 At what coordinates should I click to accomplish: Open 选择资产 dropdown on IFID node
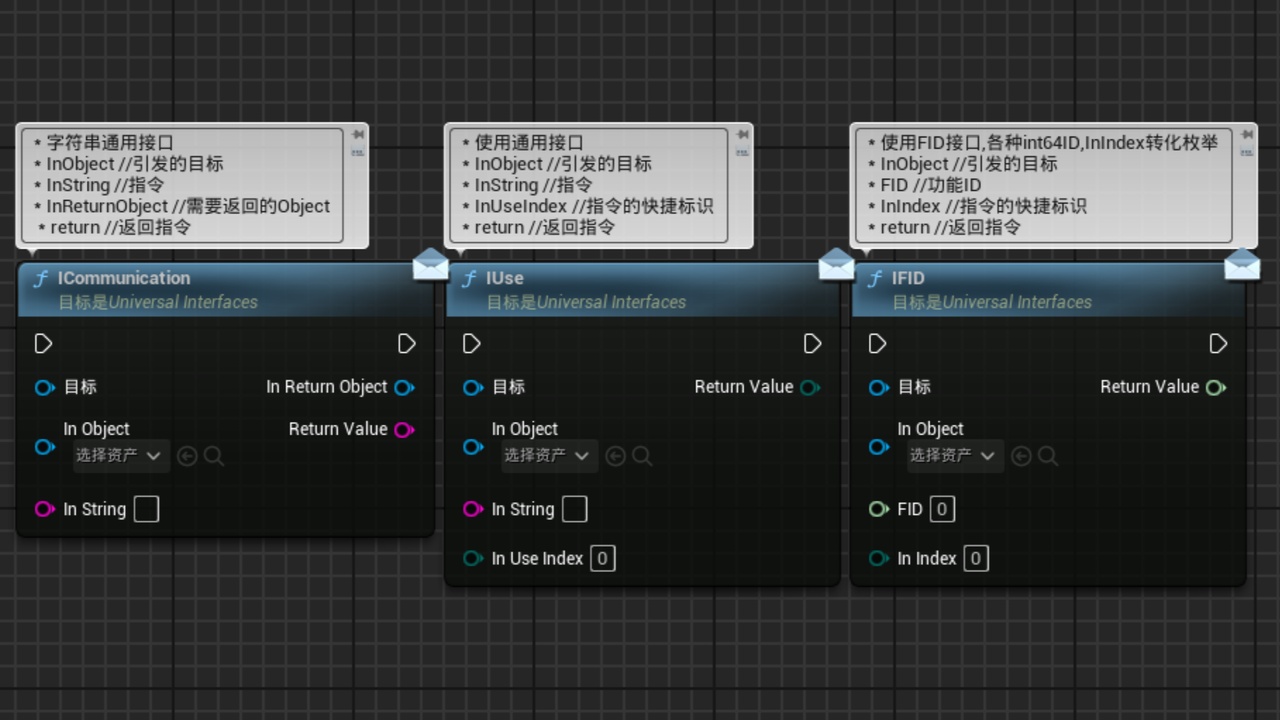[955, 456]
